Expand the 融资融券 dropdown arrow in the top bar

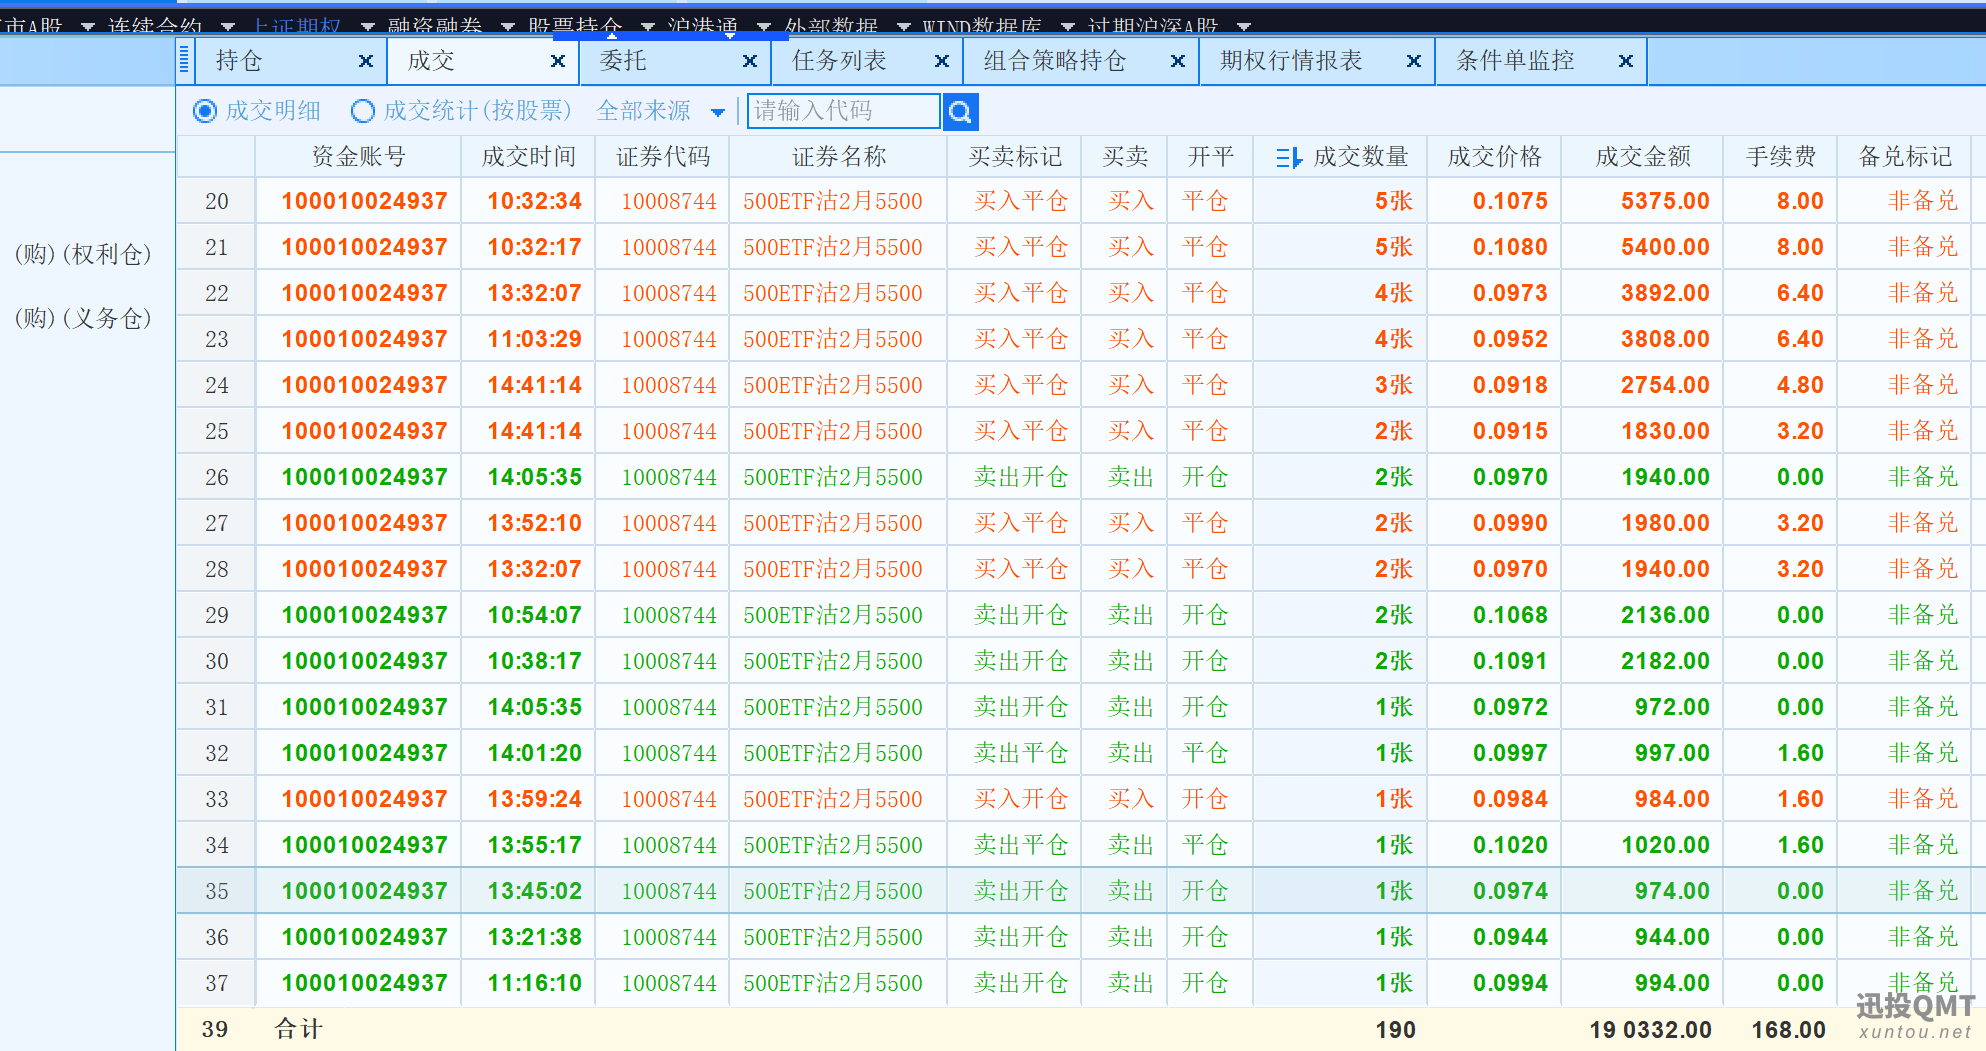pos(507,26)
